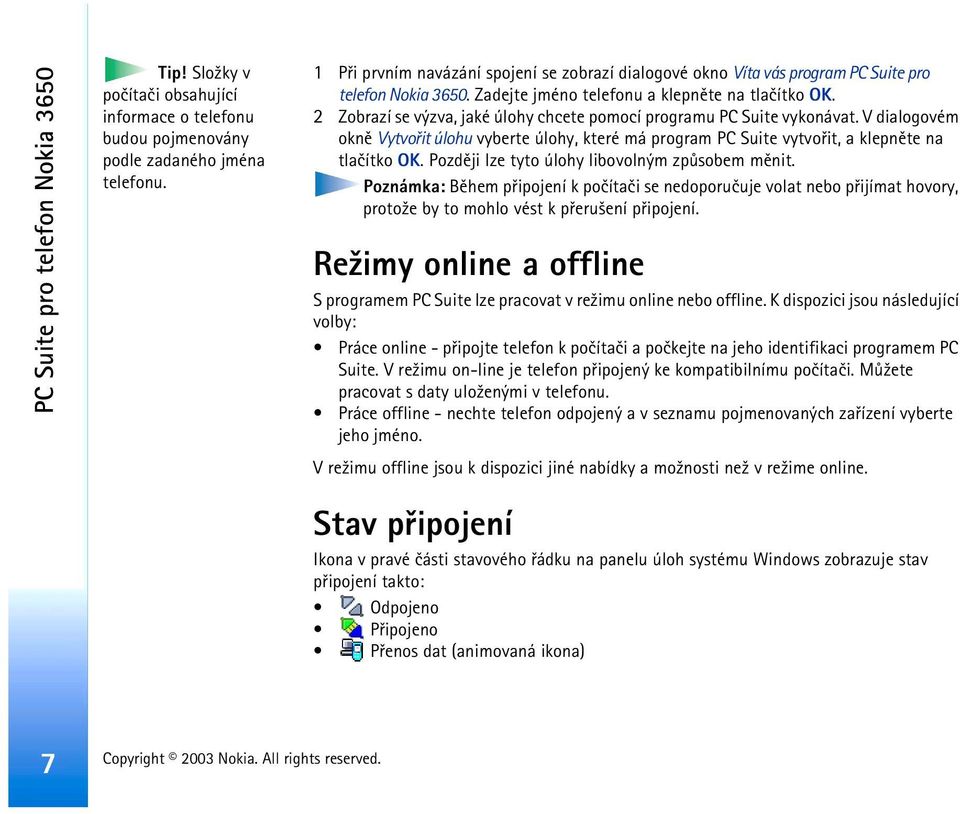Screen dimensions: 960x814
Task: Click the bold Tip! label
Action: click(172, 73)
